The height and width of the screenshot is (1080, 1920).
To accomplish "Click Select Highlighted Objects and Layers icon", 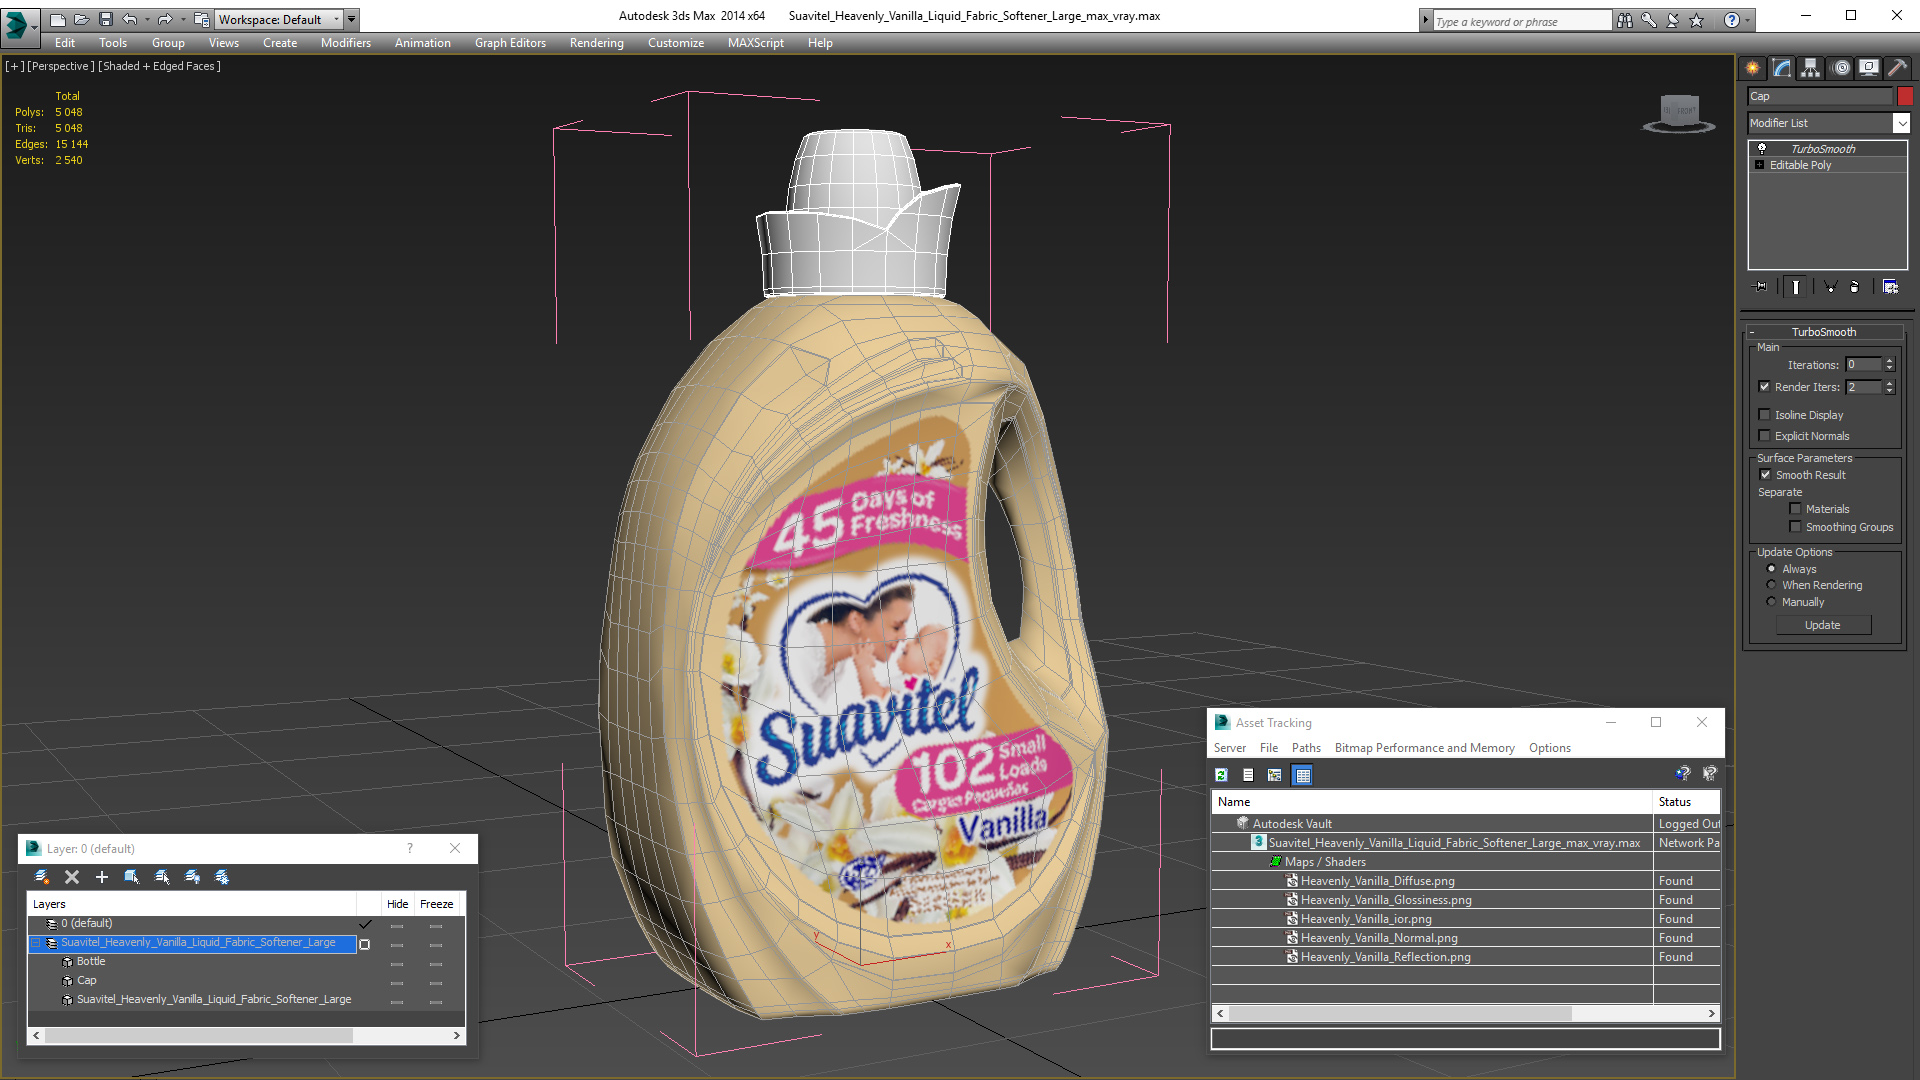I will point(132,877).
